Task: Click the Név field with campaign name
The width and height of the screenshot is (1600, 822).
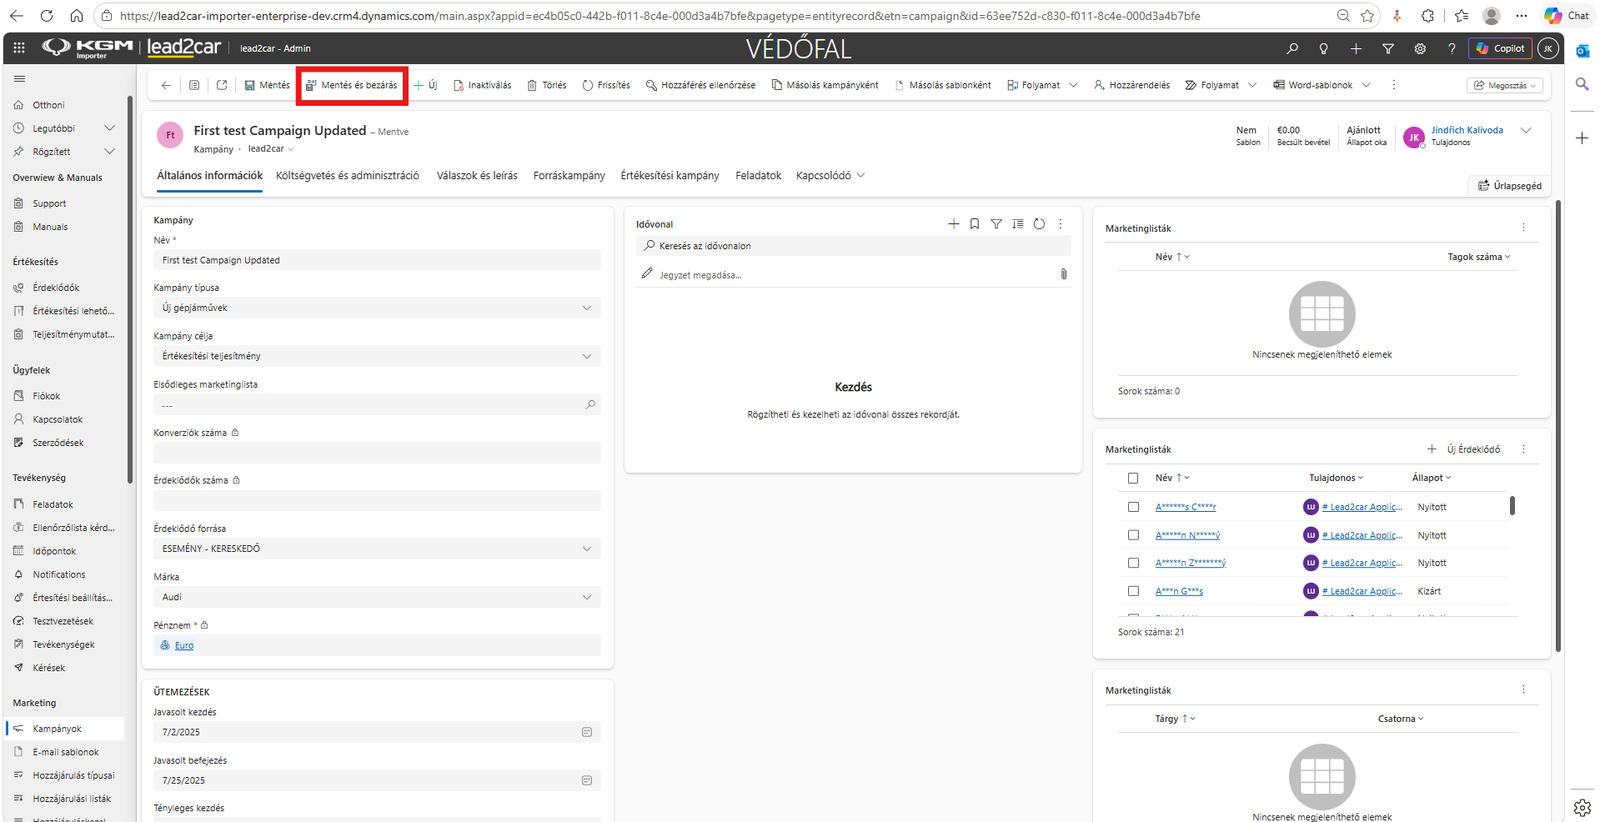Action: 377,260
